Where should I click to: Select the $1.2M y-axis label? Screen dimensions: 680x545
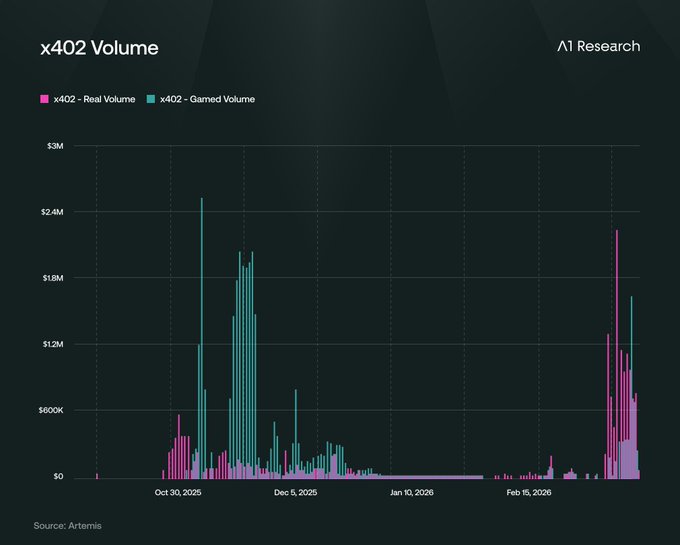pyautogui.click(x=50, y=344)
